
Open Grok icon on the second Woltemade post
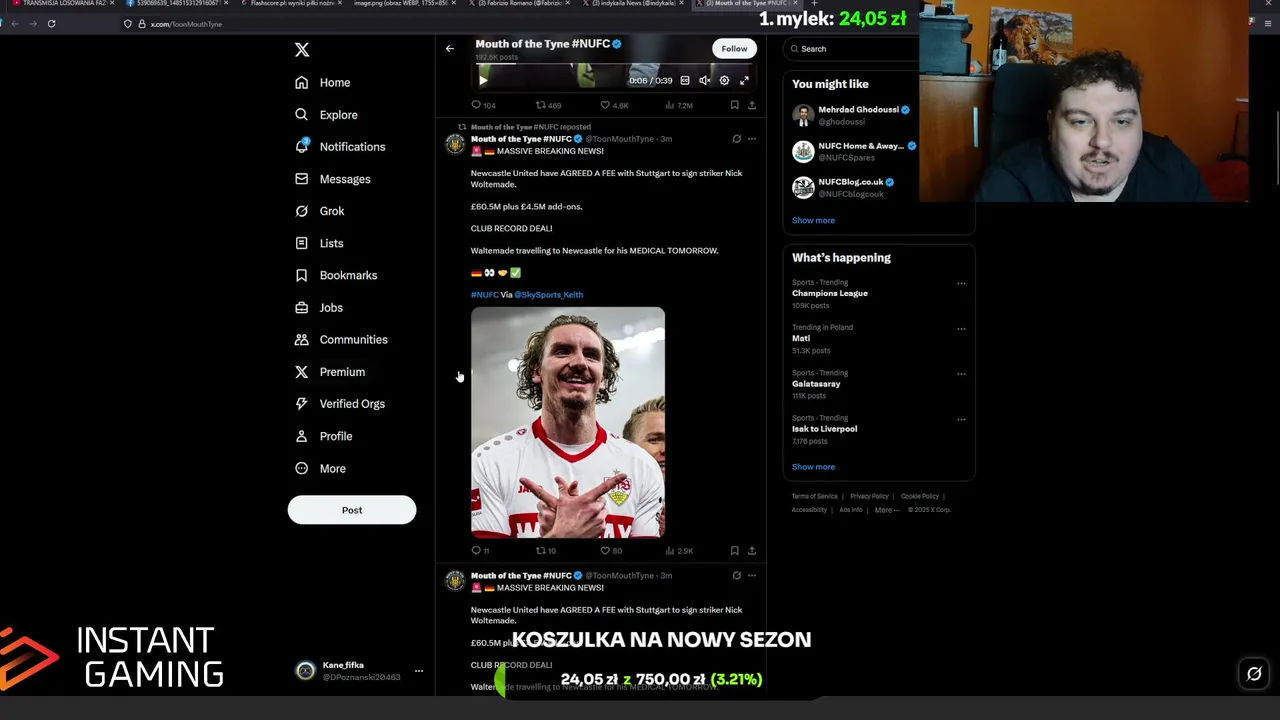click(x=737, y=576)
